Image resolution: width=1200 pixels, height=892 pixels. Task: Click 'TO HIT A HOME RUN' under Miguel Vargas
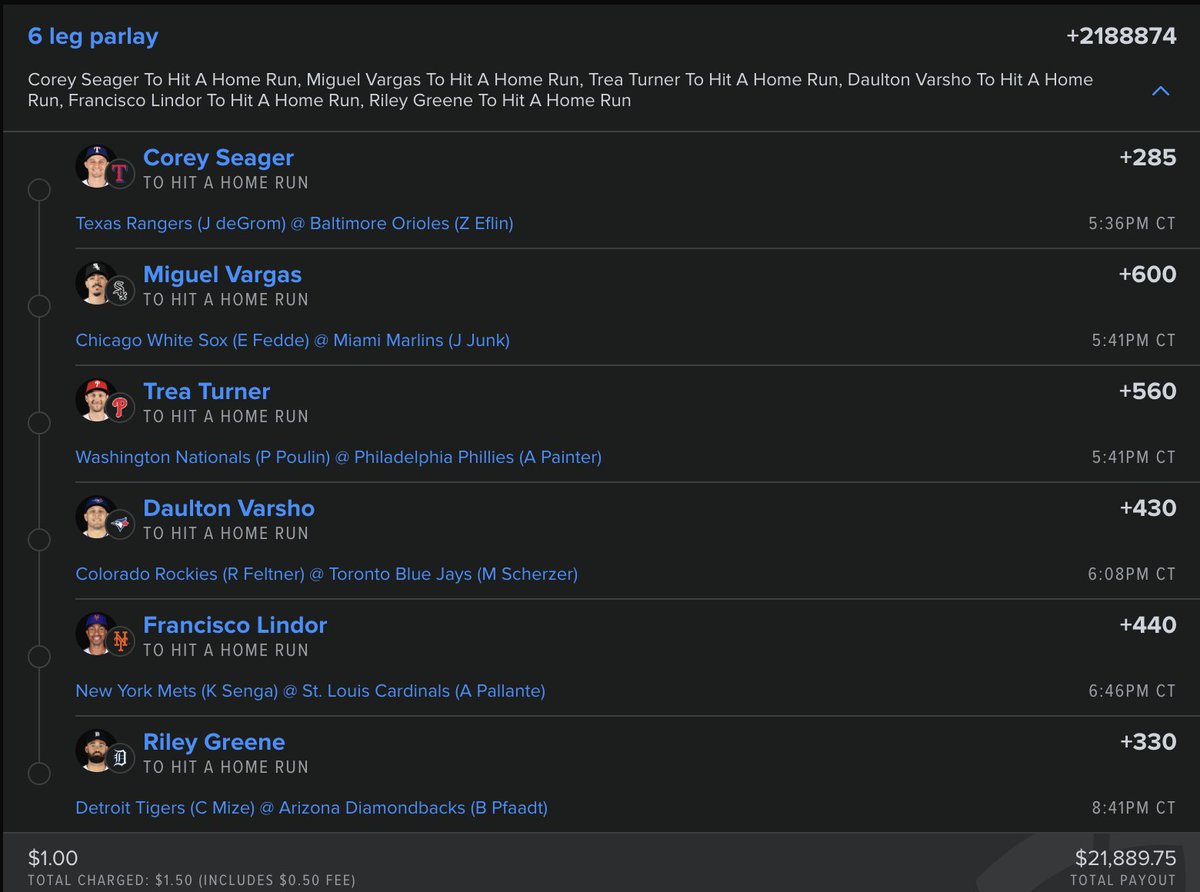(226, 300)
